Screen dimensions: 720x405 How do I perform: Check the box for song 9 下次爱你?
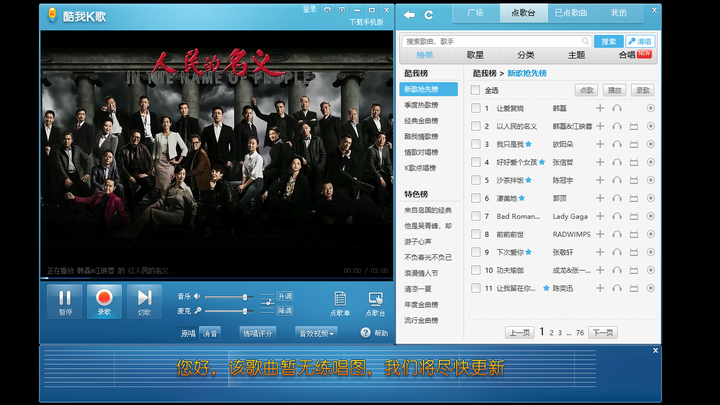coord(476,252)
